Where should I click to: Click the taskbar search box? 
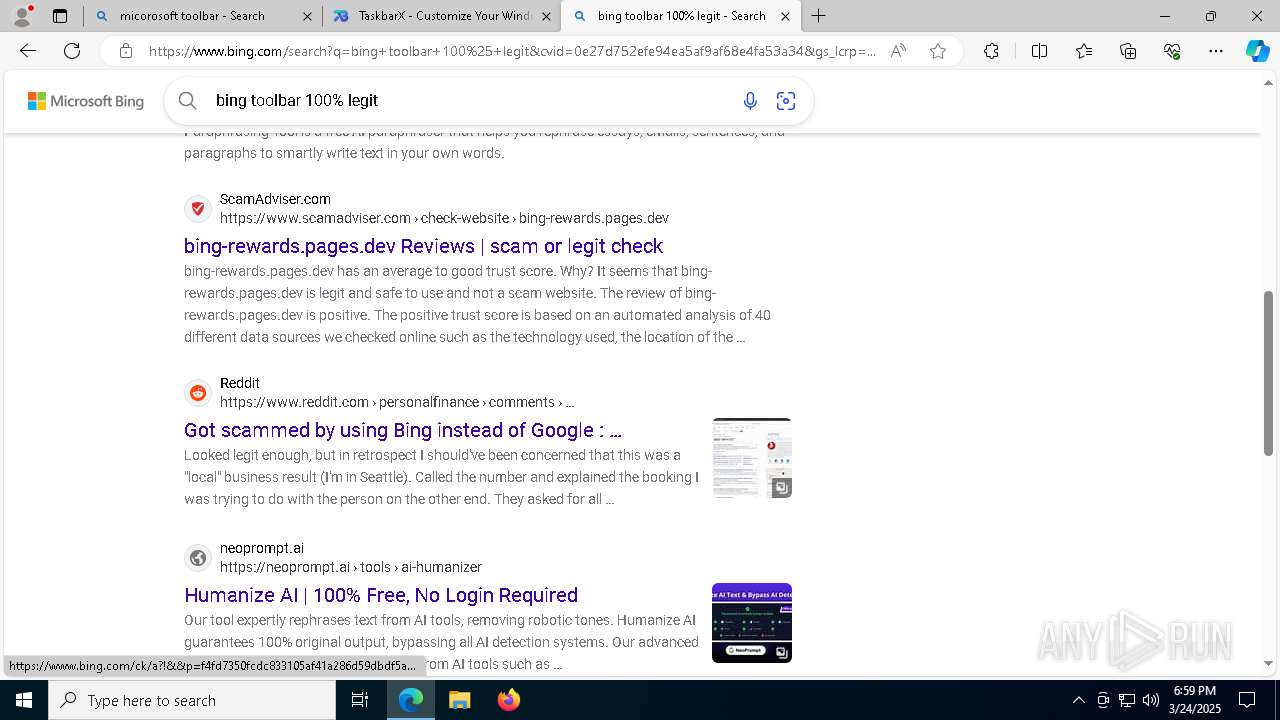(192, 700)
